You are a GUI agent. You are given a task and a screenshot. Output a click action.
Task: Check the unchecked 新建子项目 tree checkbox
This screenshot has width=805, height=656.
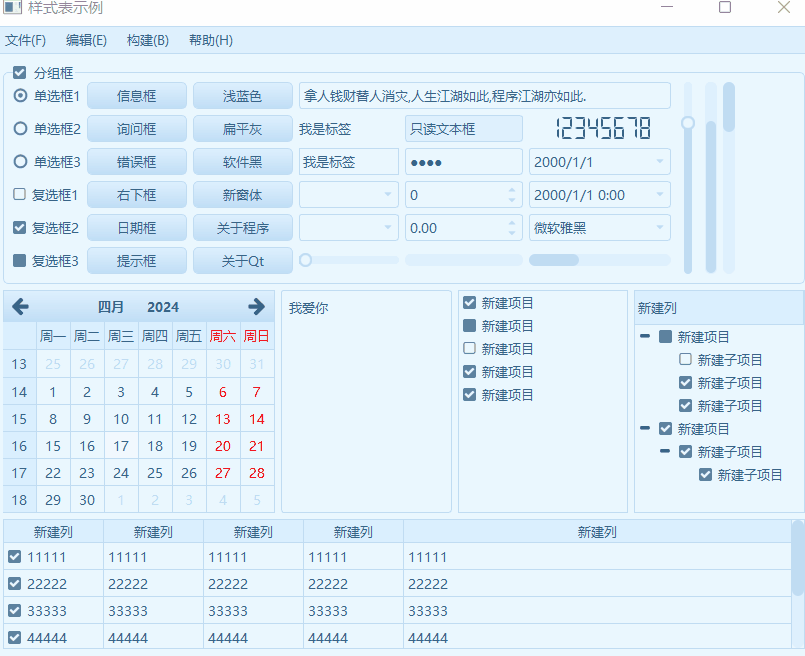click(x=685, y=359)
